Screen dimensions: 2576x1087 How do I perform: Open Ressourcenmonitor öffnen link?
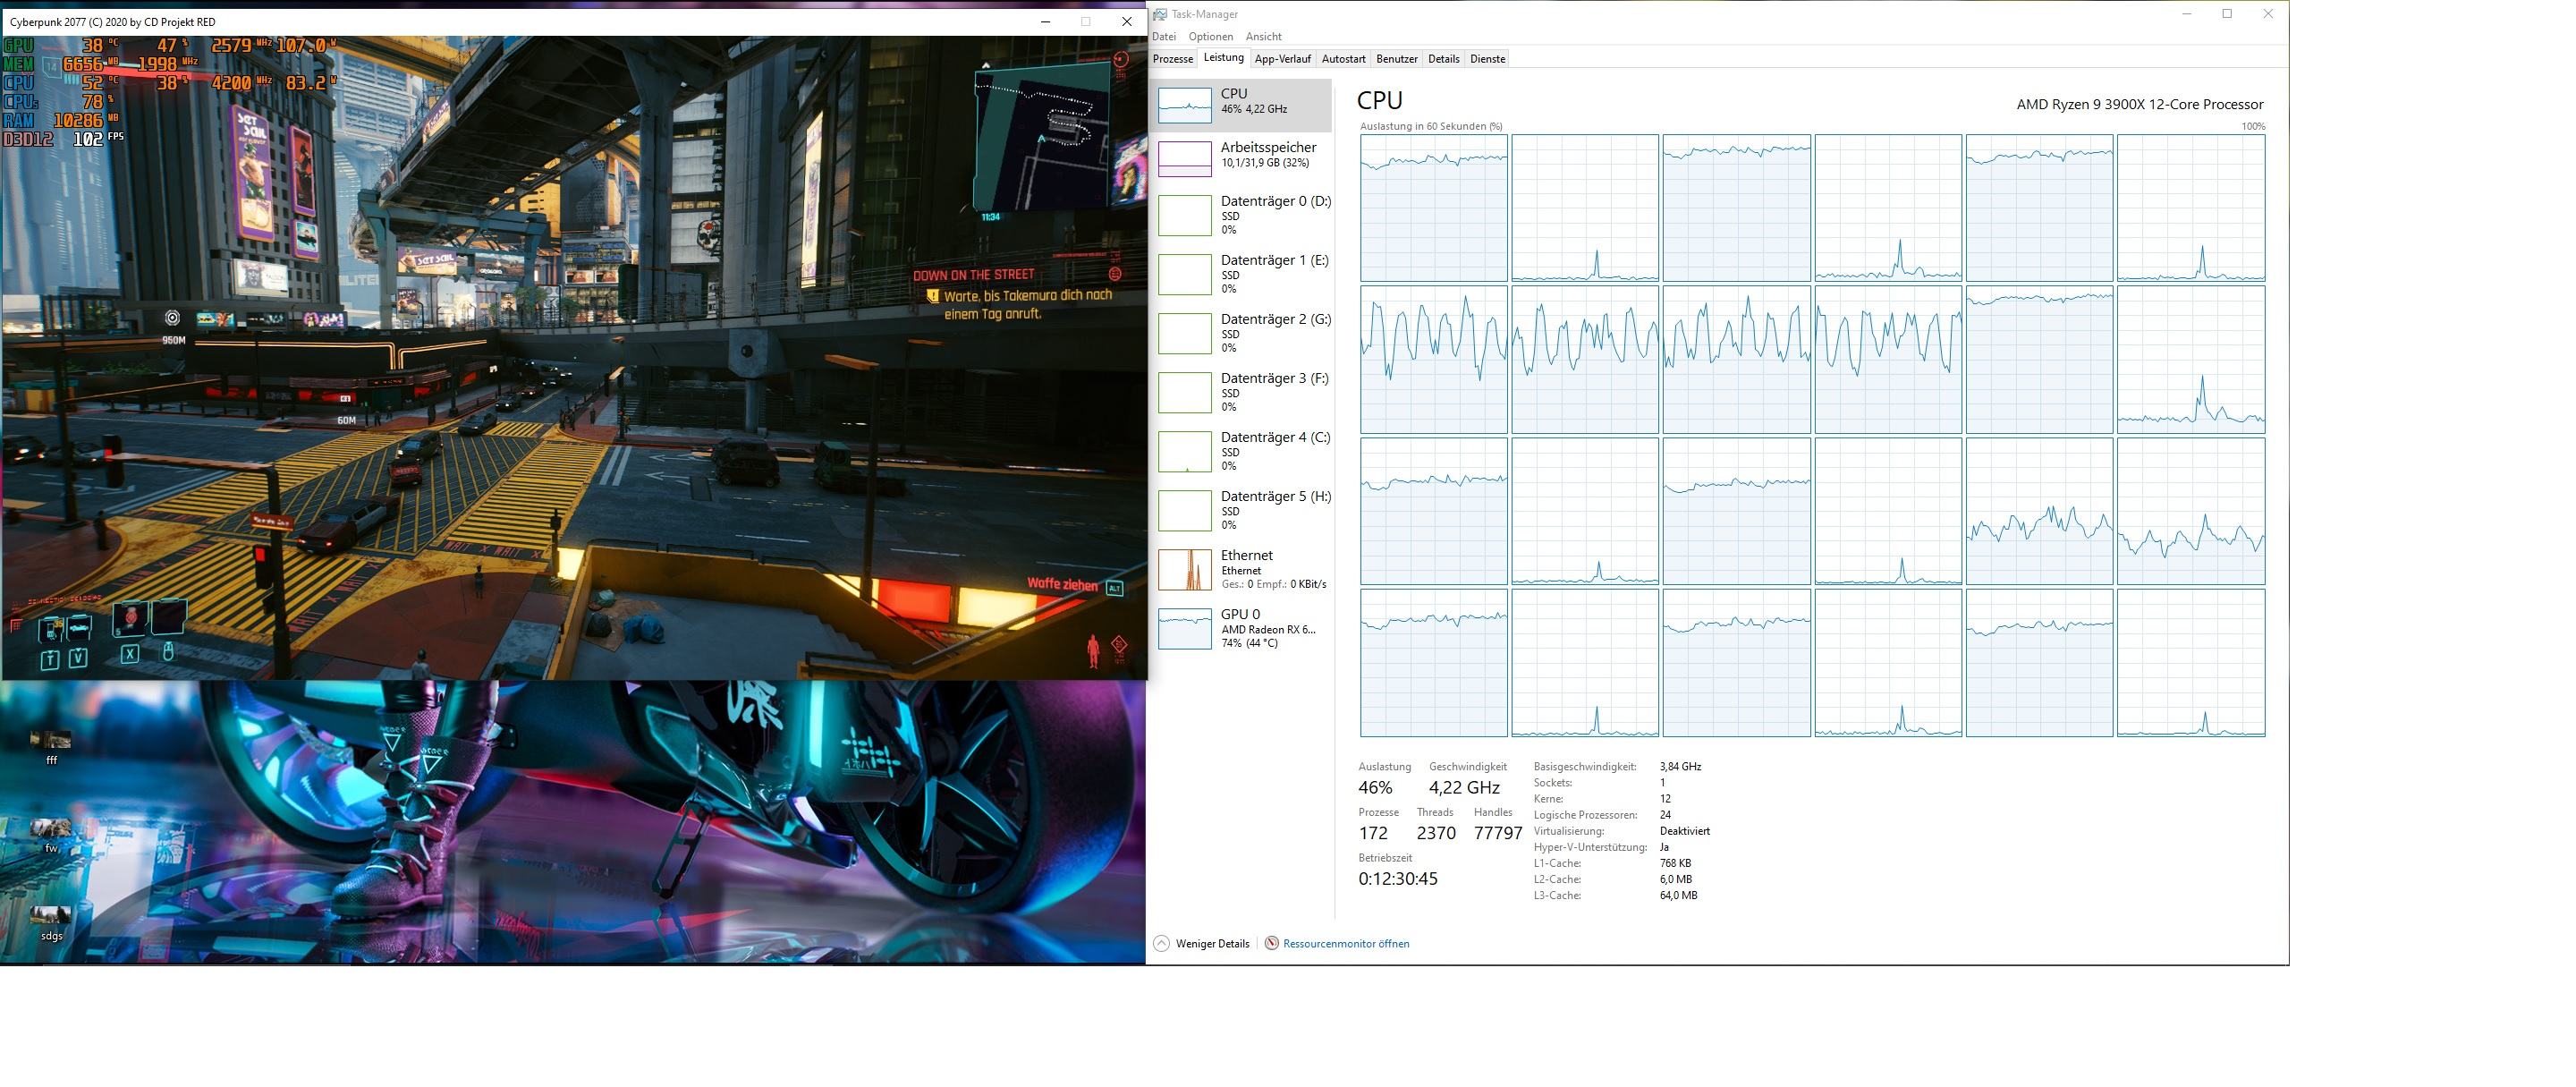pos(1345,943)
